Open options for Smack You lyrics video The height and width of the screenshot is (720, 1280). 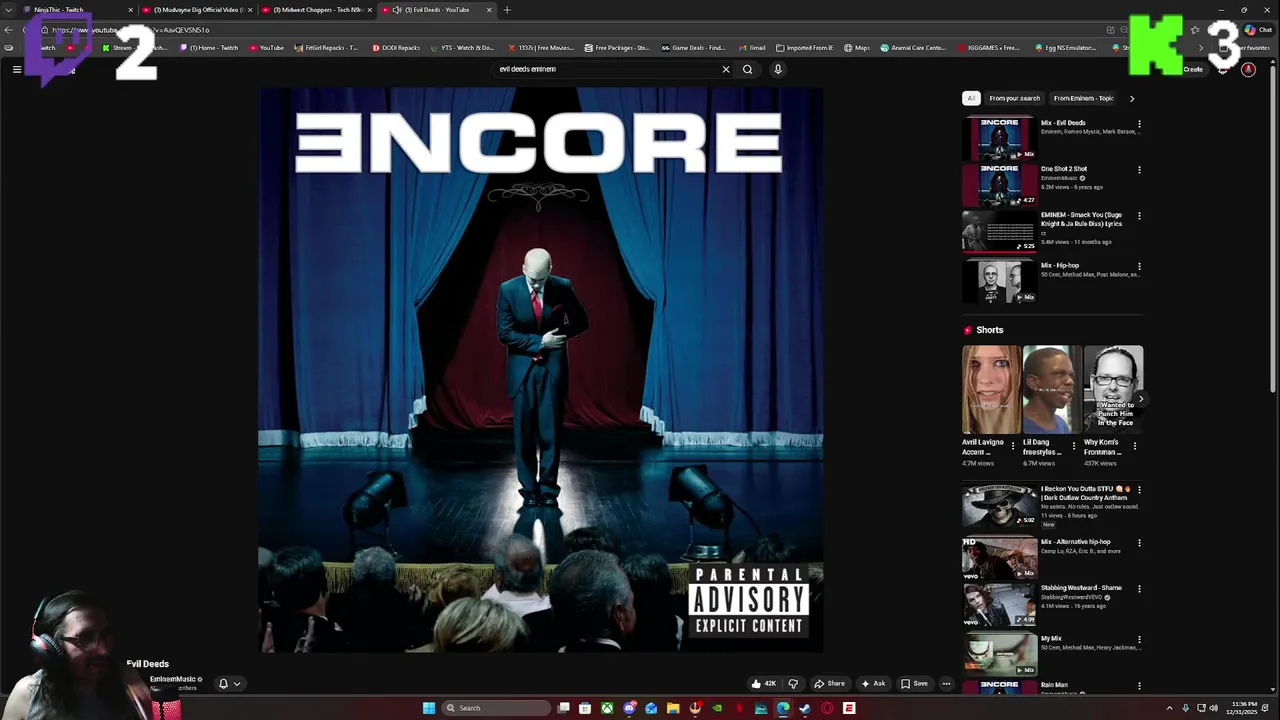point(1139,216)
